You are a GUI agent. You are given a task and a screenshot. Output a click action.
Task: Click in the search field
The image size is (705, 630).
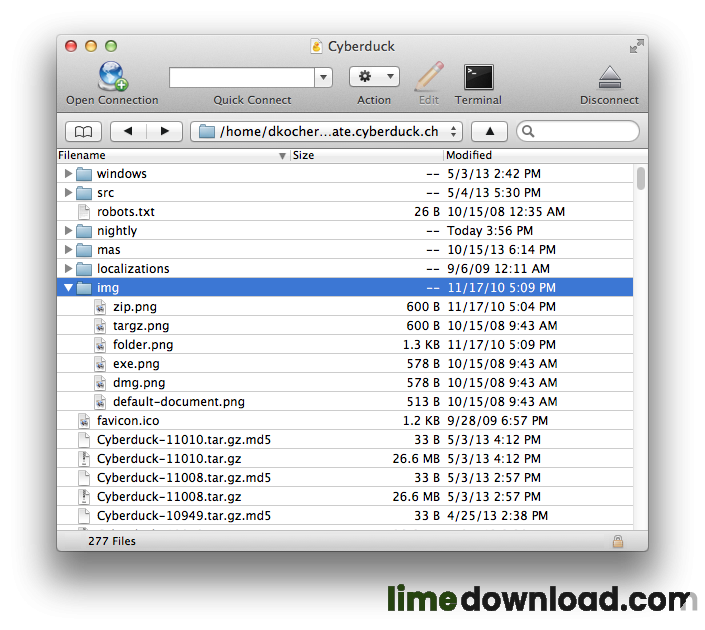[x=585, y=132]
